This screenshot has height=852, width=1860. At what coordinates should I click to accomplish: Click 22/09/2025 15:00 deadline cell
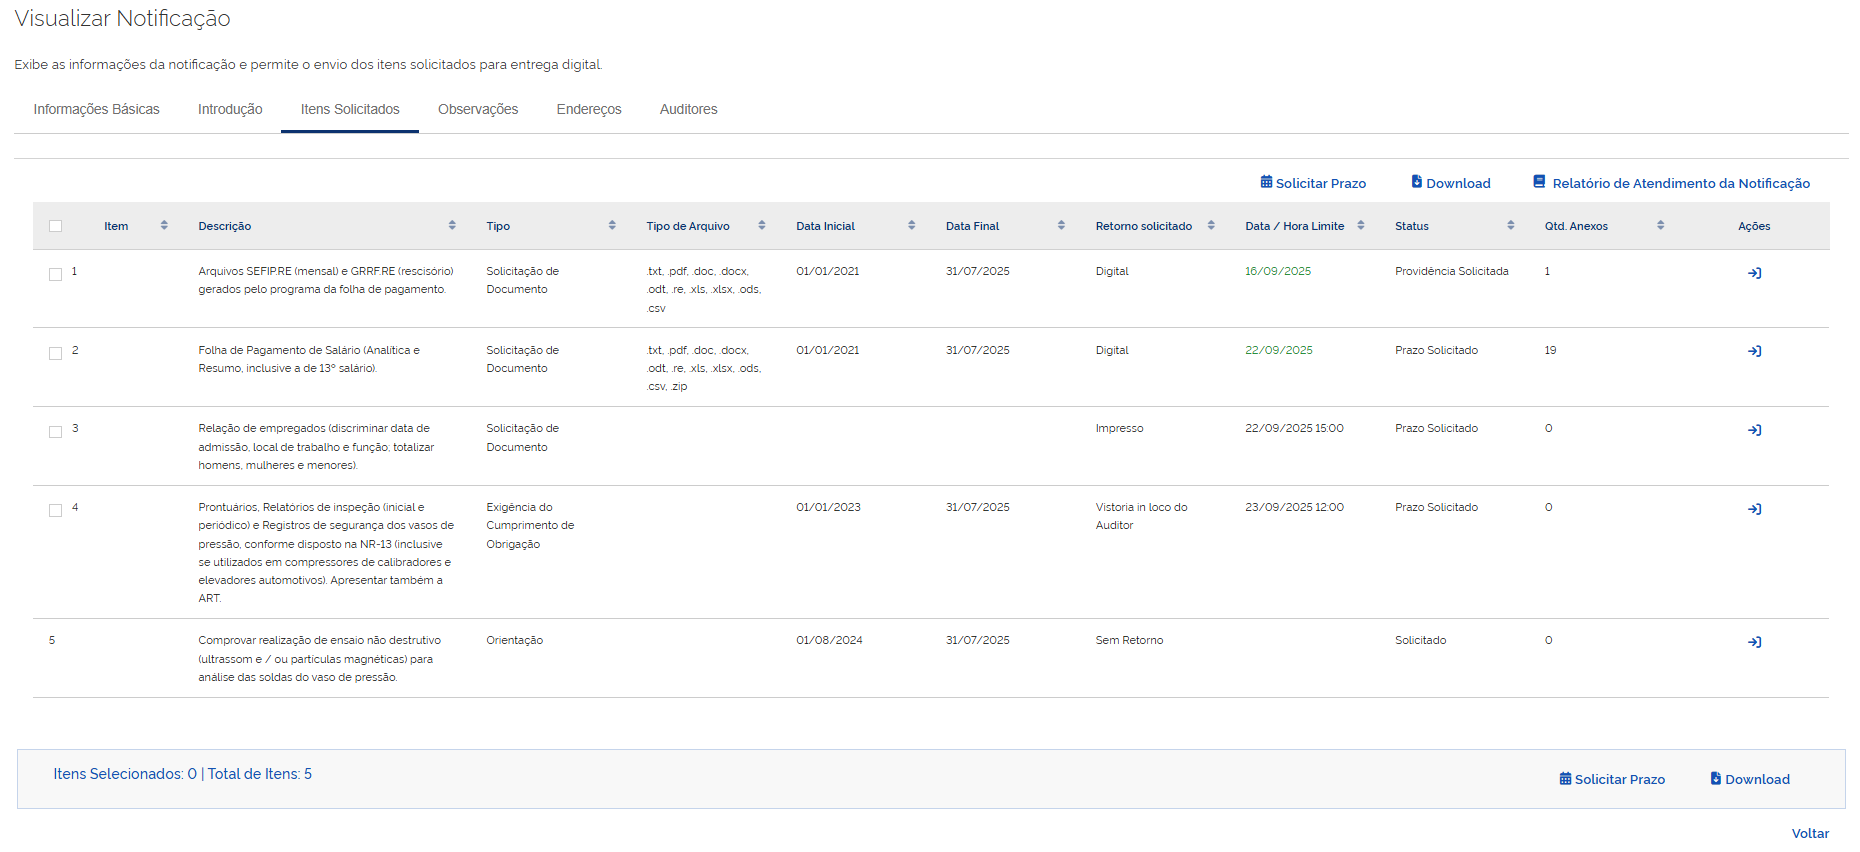click(x=1294, y=428)
